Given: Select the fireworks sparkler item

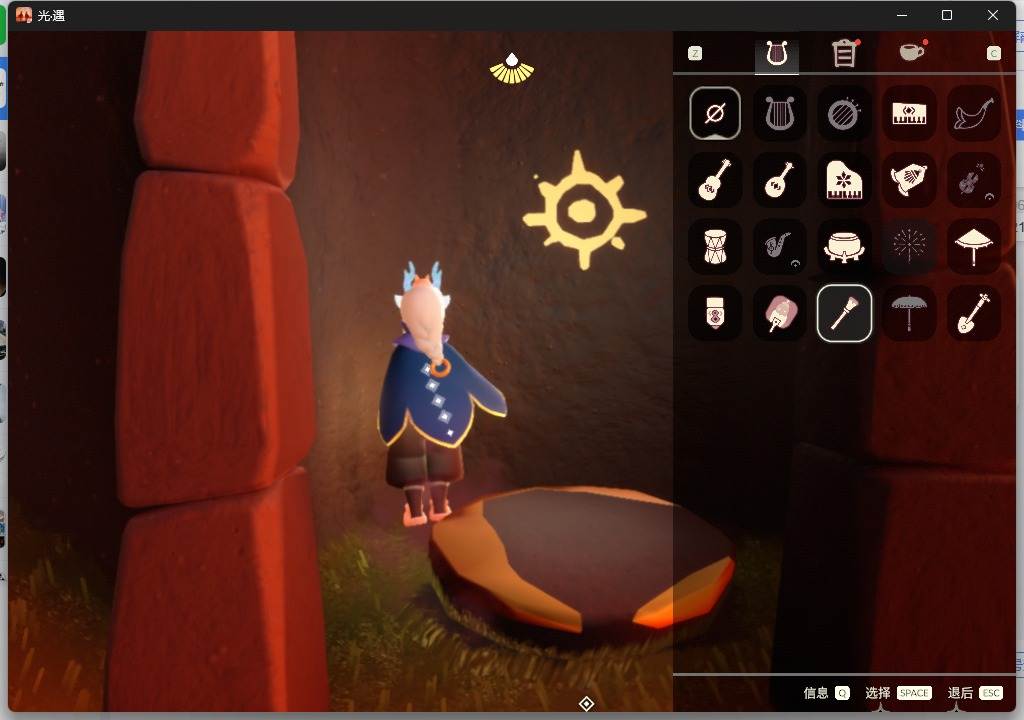Looking at the screenshot, I should click(908, 246).
